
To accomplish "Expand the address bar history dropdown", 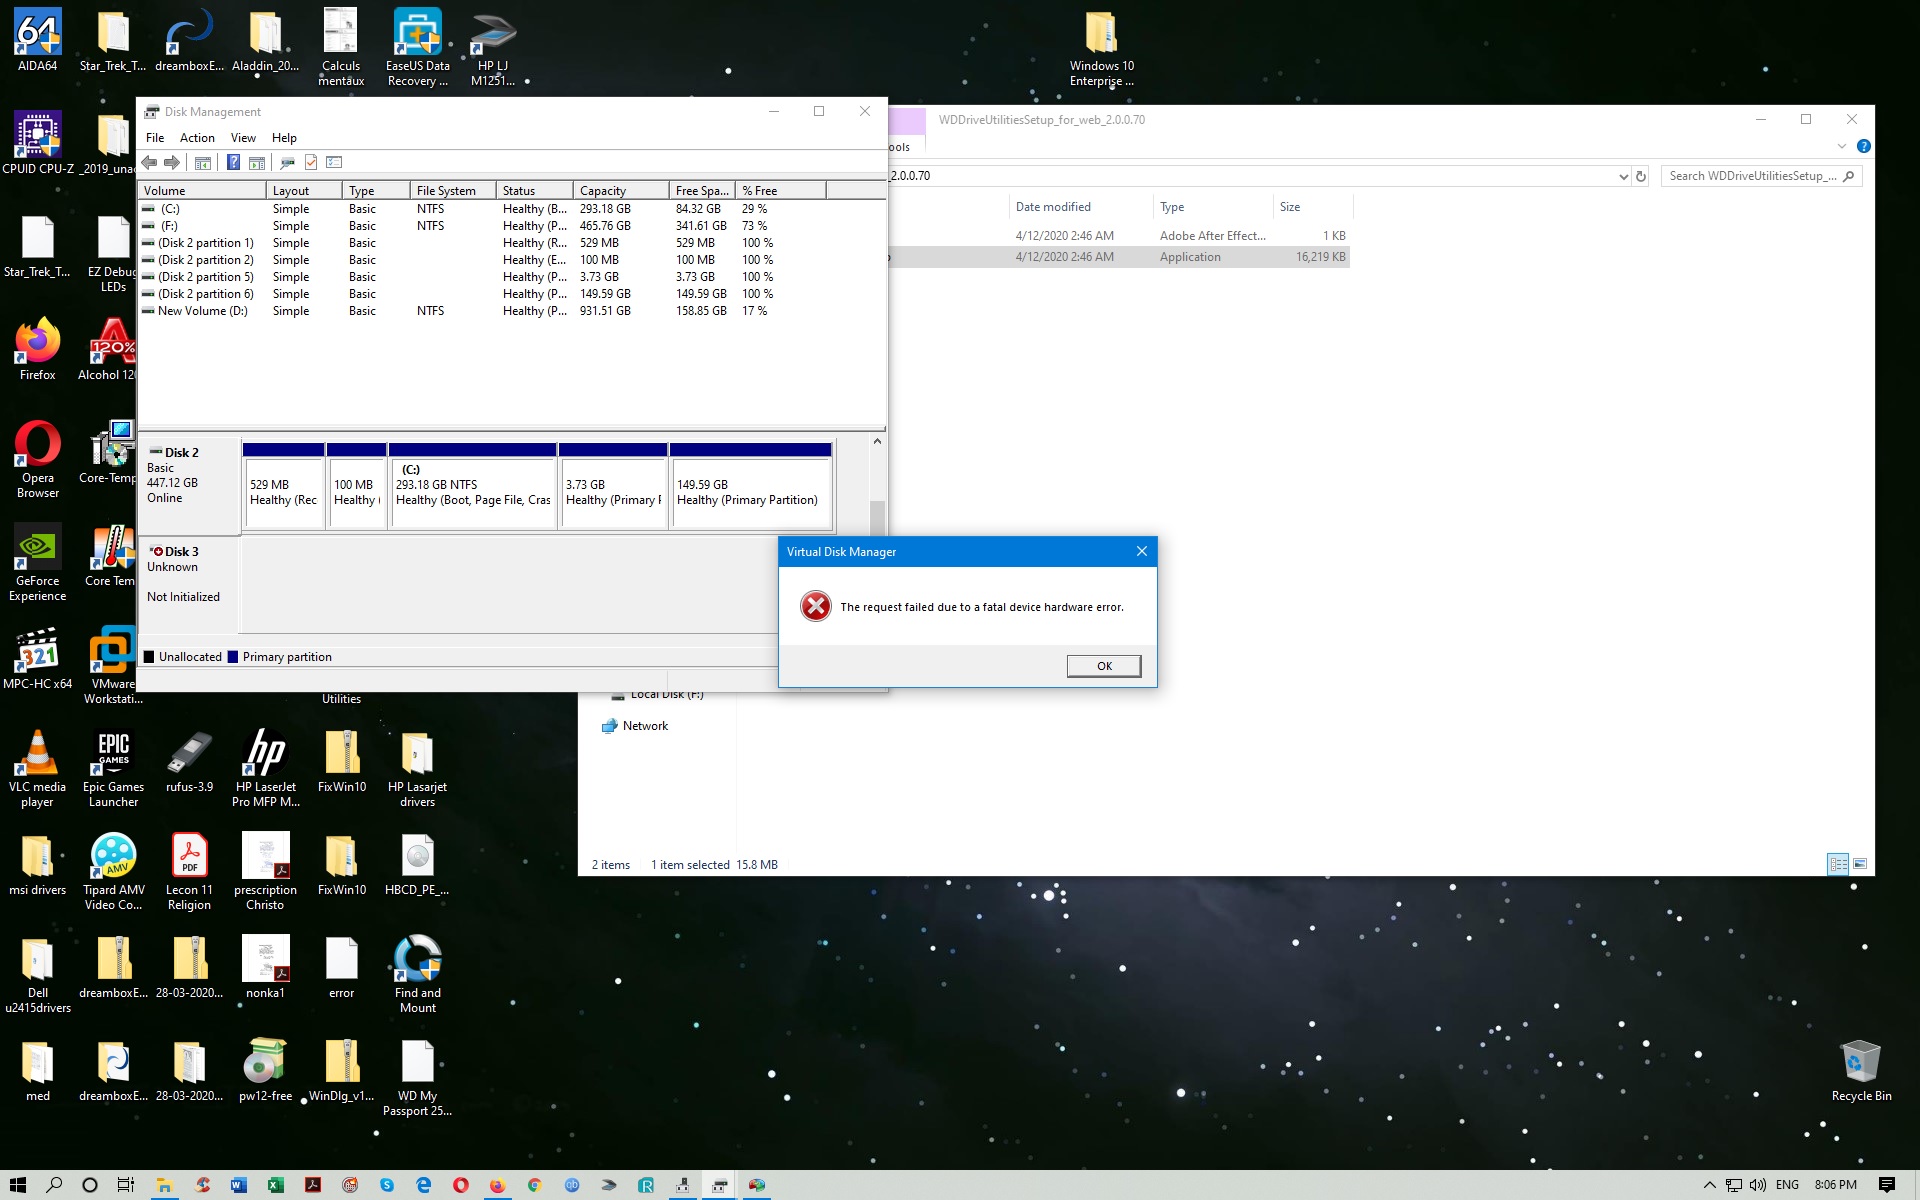I will coord(1622,176).
